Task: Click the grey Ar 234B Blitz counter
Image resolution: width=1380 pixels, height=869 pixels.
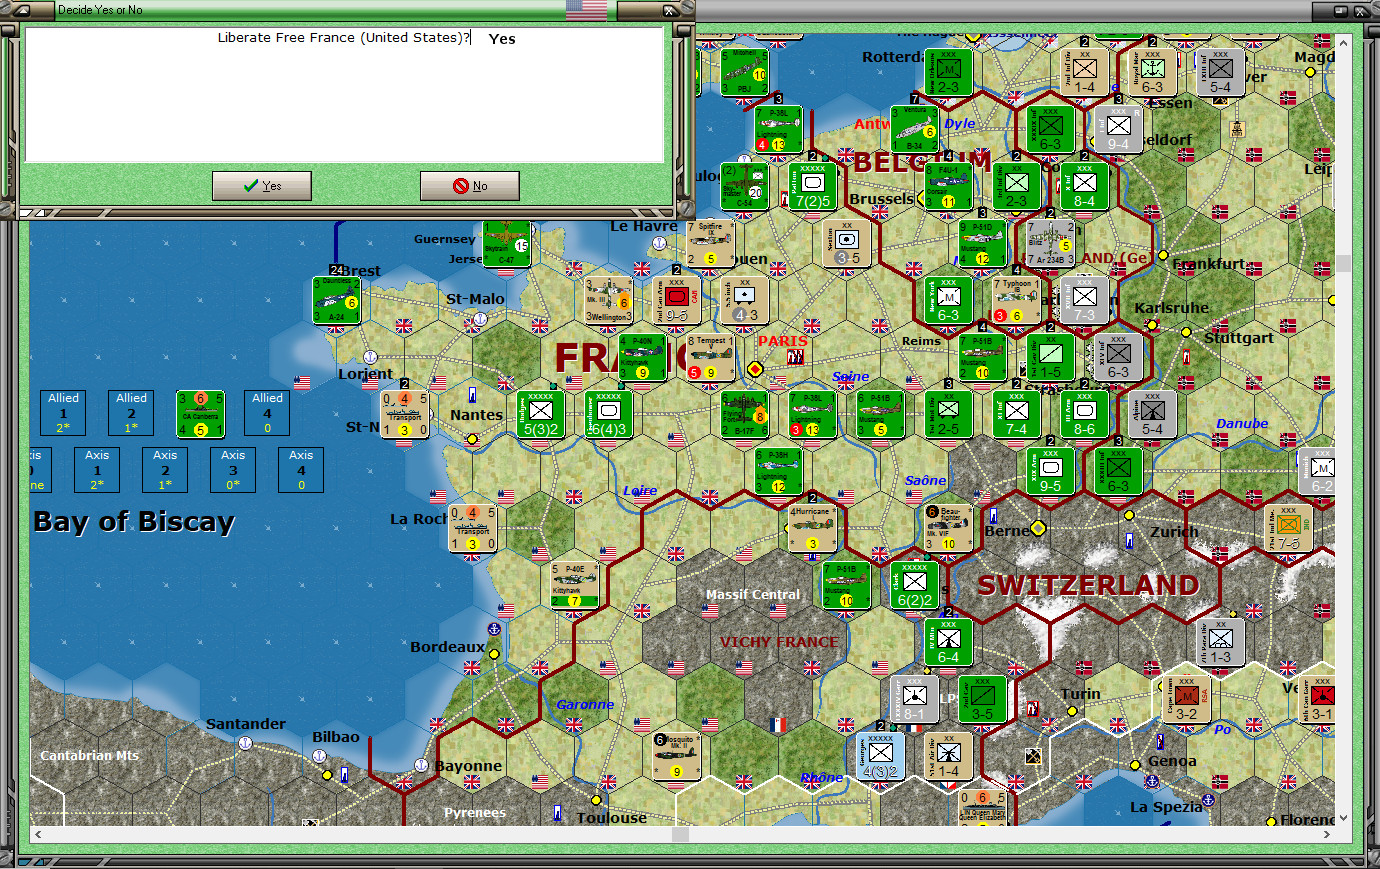Action: coord(1050,243)
